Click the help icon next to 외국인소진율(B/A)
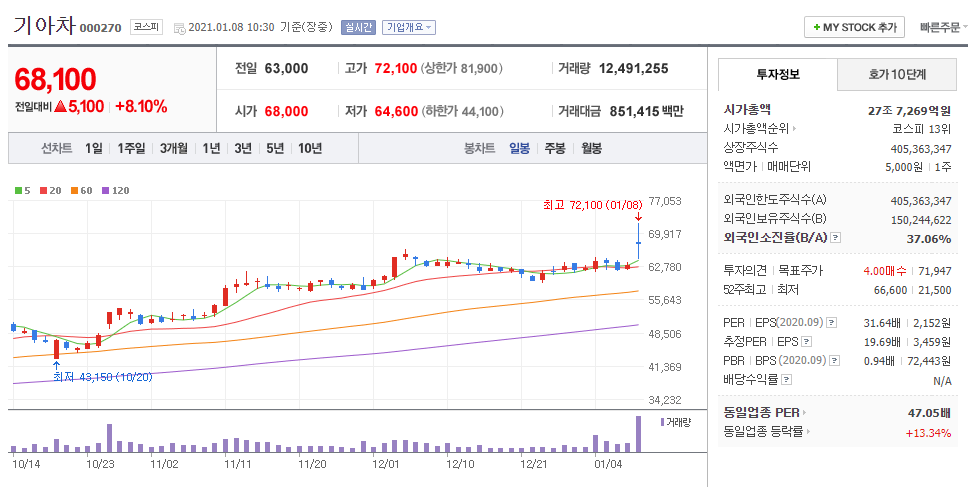This screenshot has width=977, height=487. 836,239
